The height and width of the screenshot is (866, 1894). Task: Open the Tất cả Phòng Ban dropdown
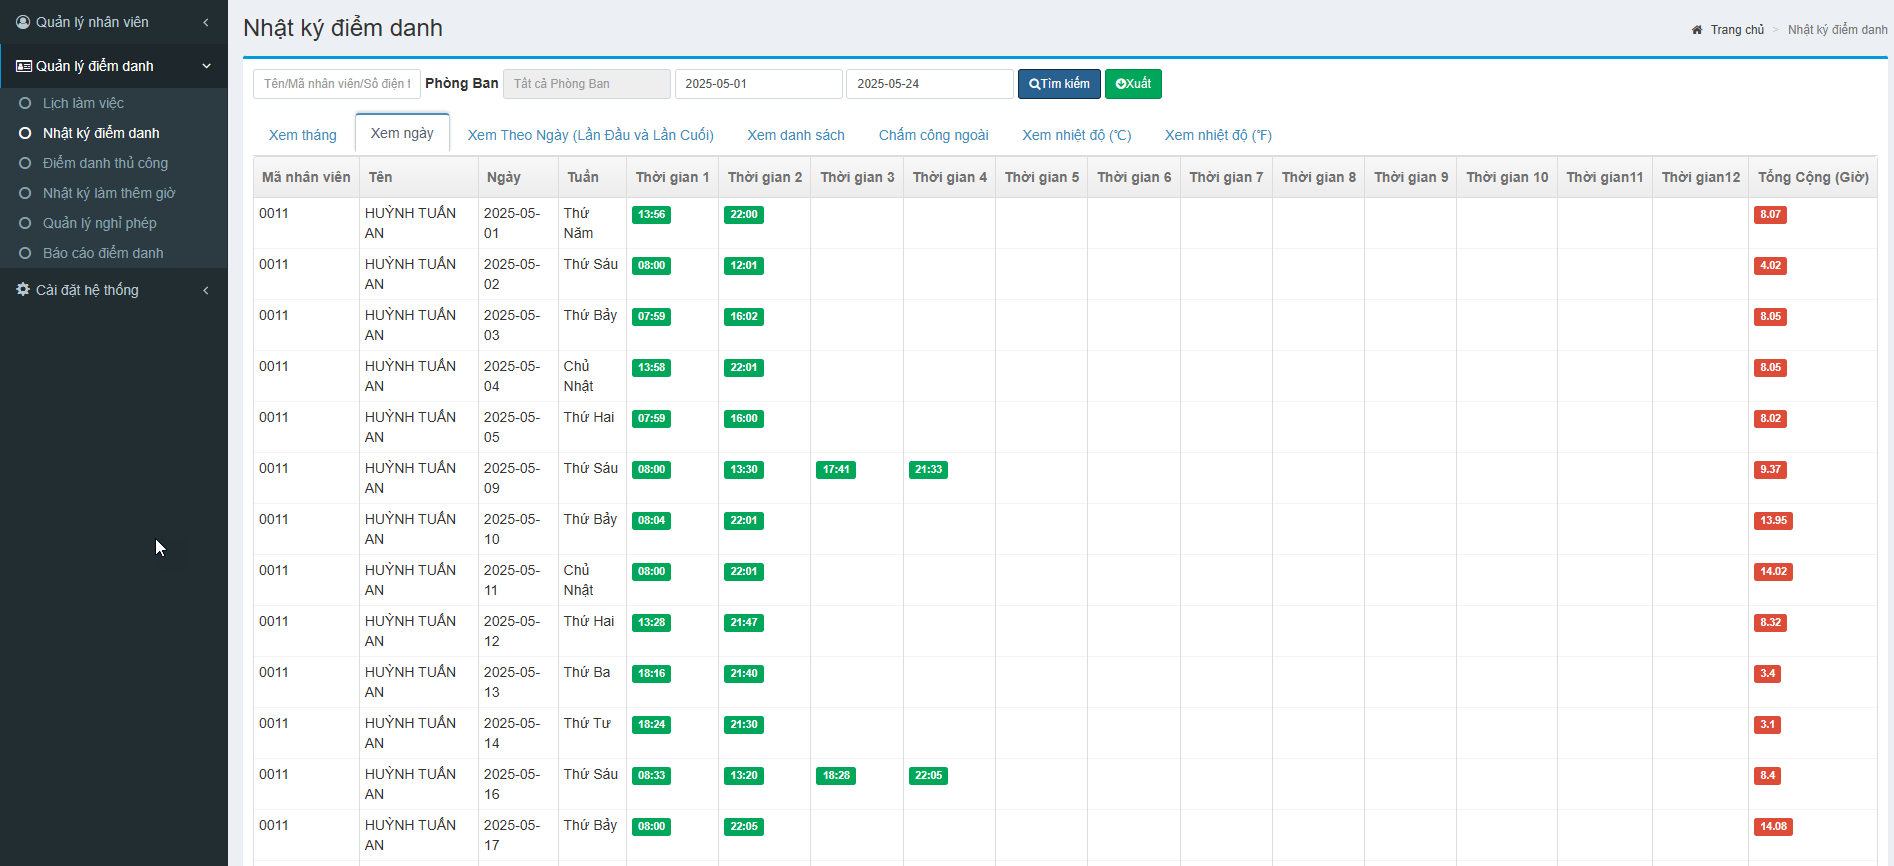(x=586, y=84)
